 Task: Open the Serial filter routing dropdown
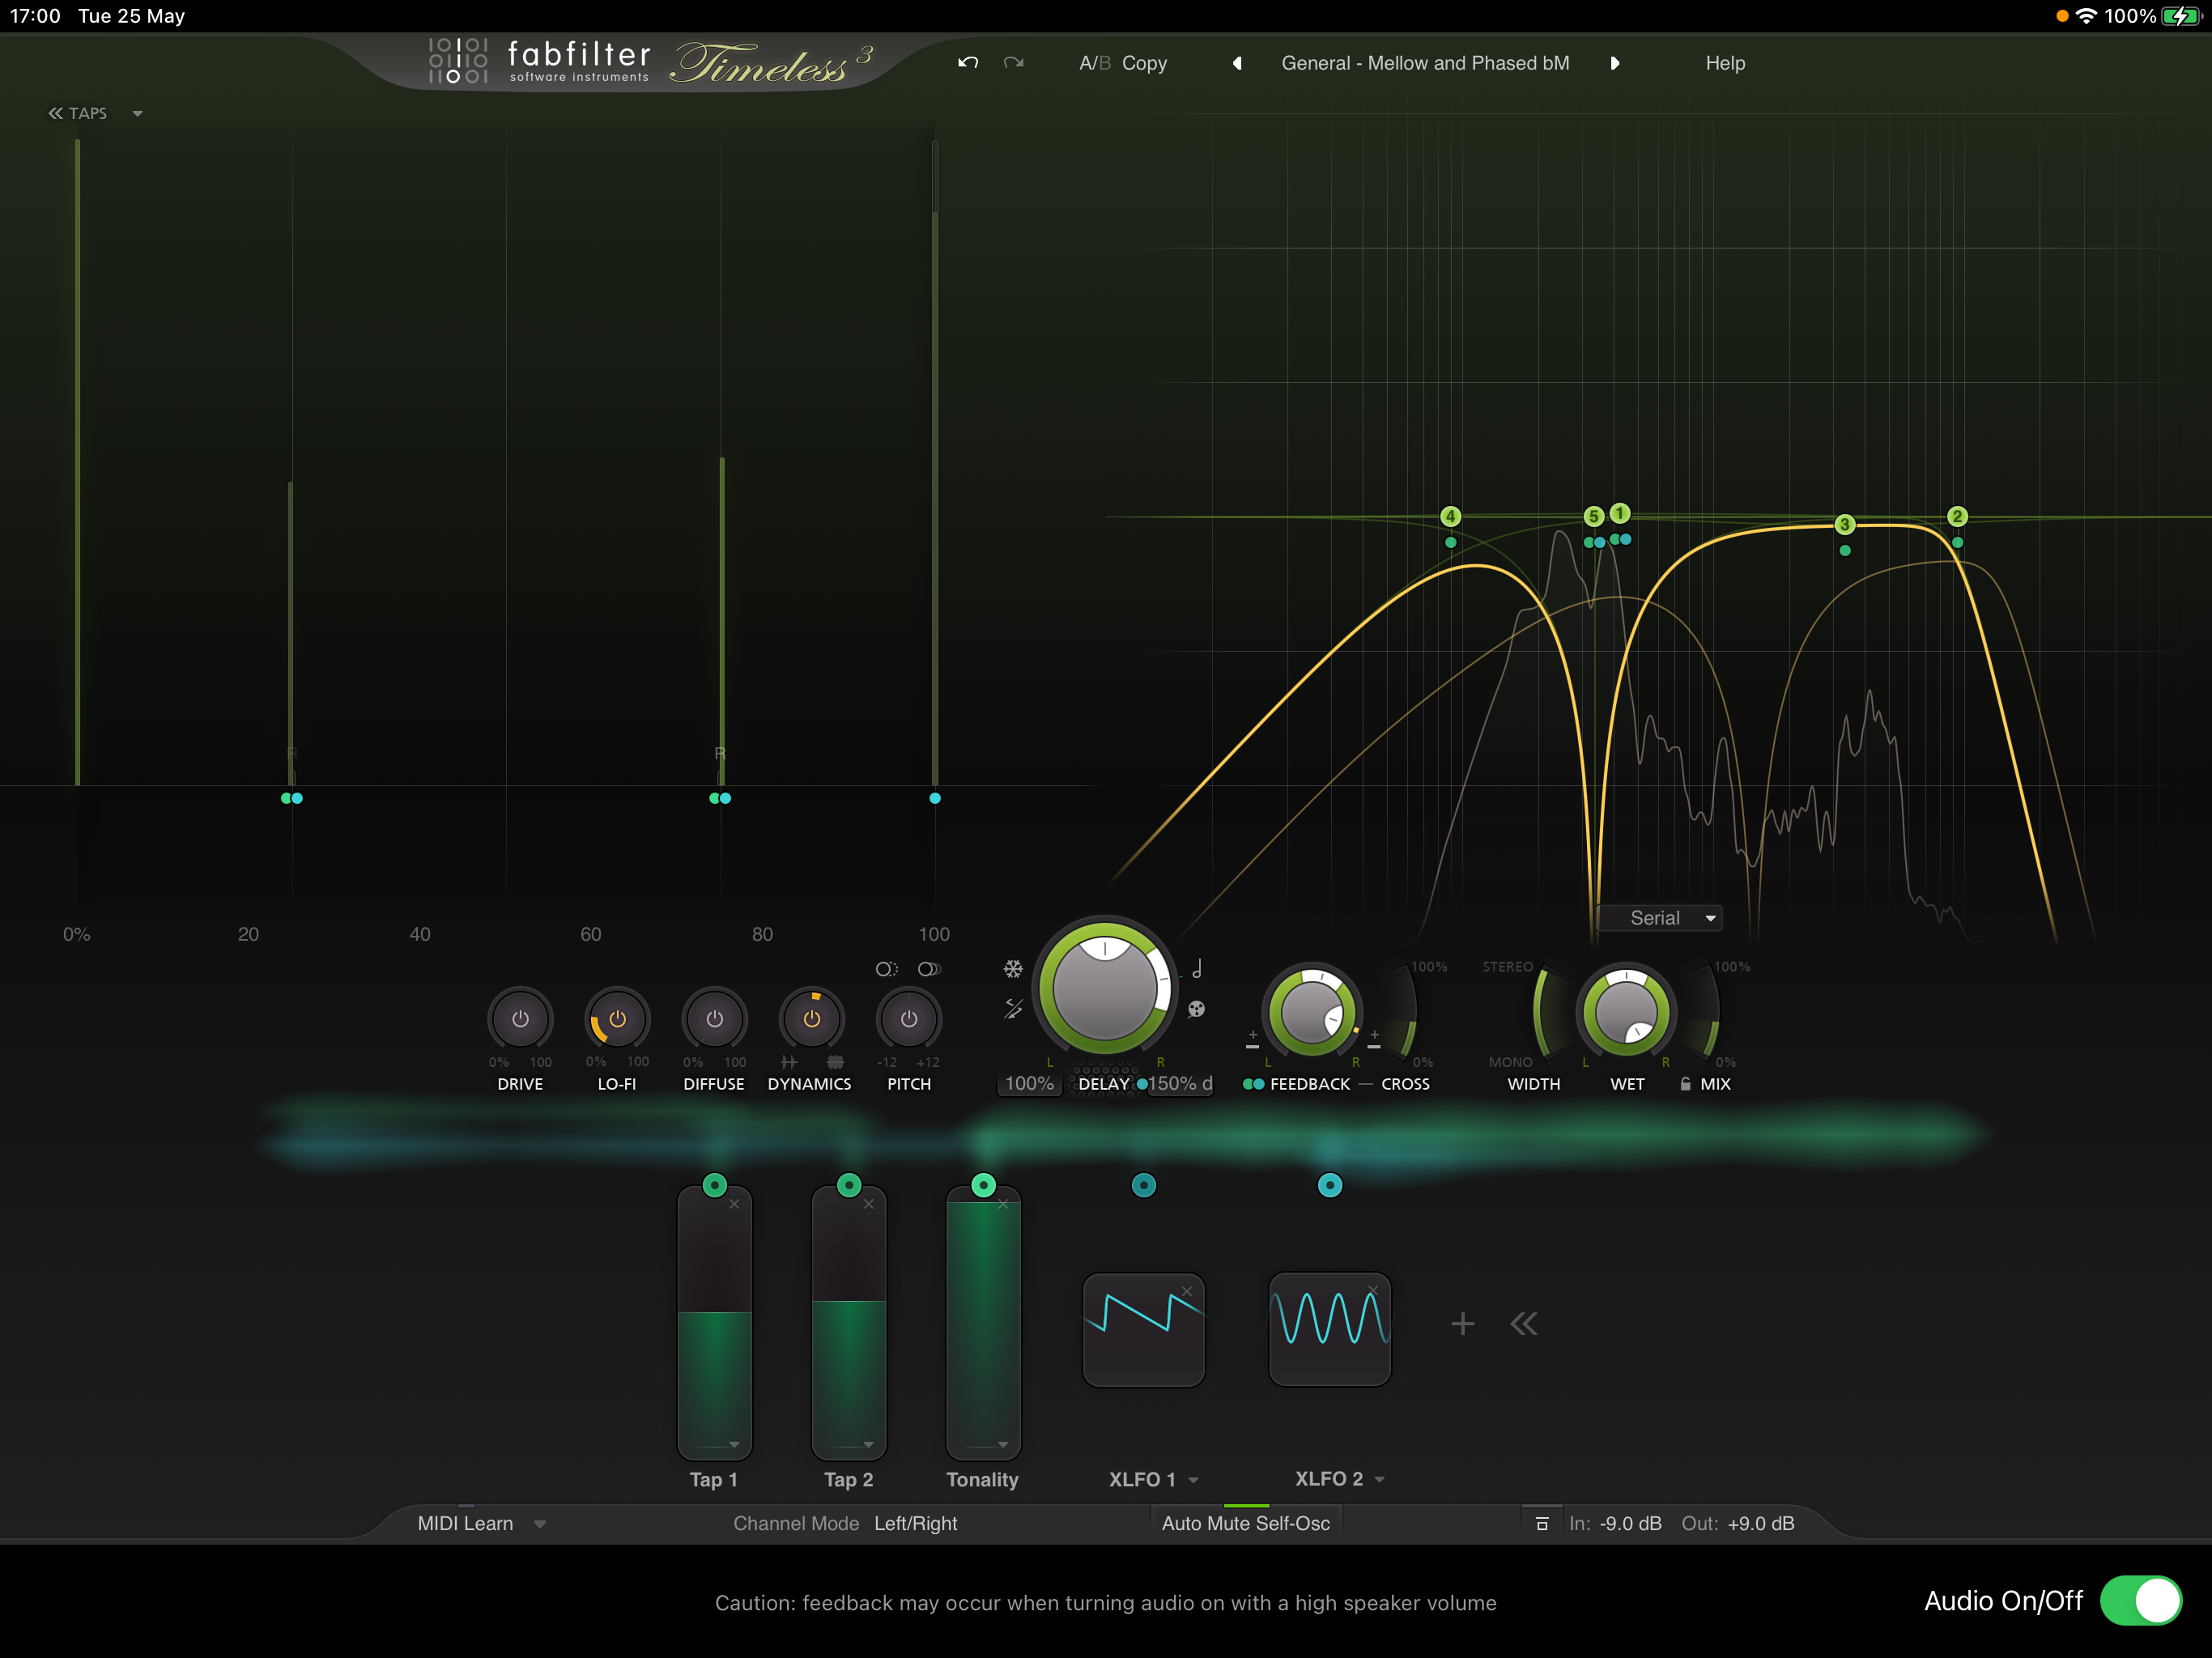(1660, 918)
